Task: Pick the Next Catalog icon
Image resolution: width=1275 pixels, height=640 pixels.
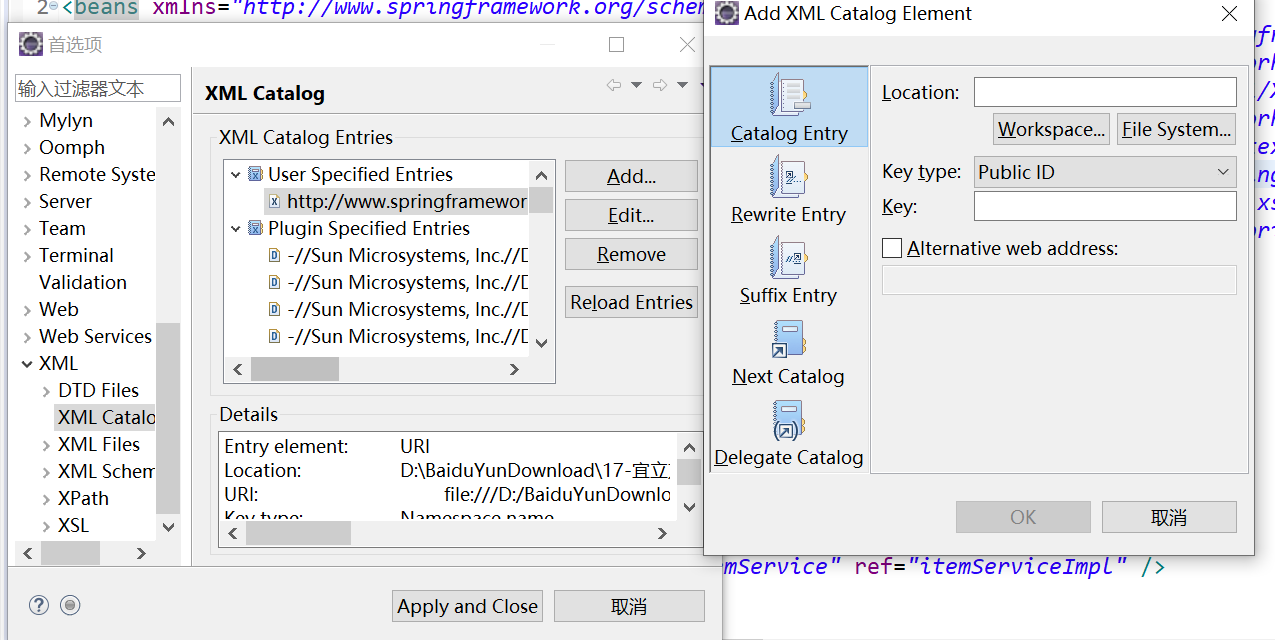Action: click(789, 340)
